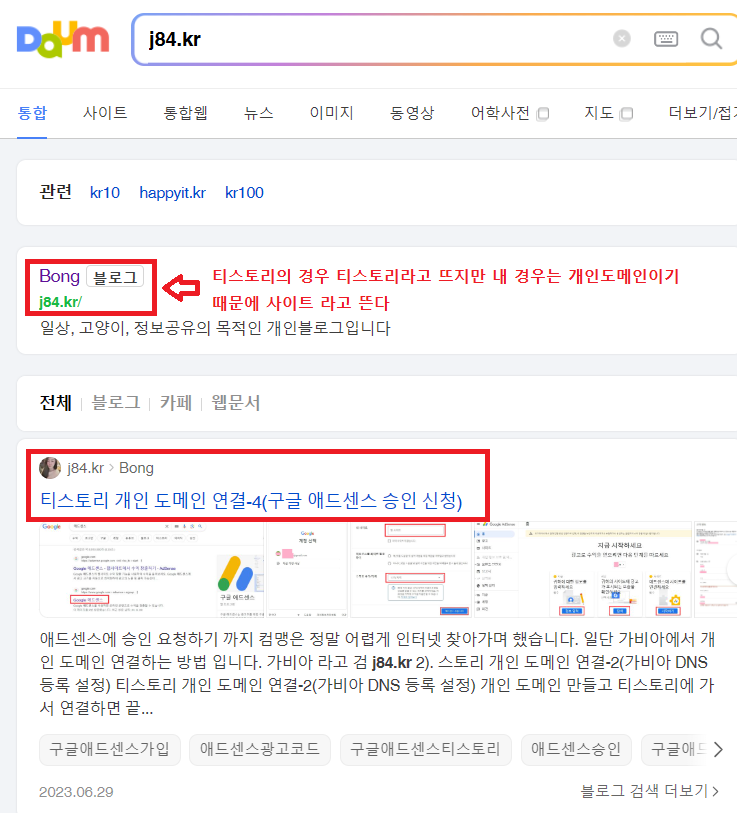Open the 이미지 tab

[331, 113]
